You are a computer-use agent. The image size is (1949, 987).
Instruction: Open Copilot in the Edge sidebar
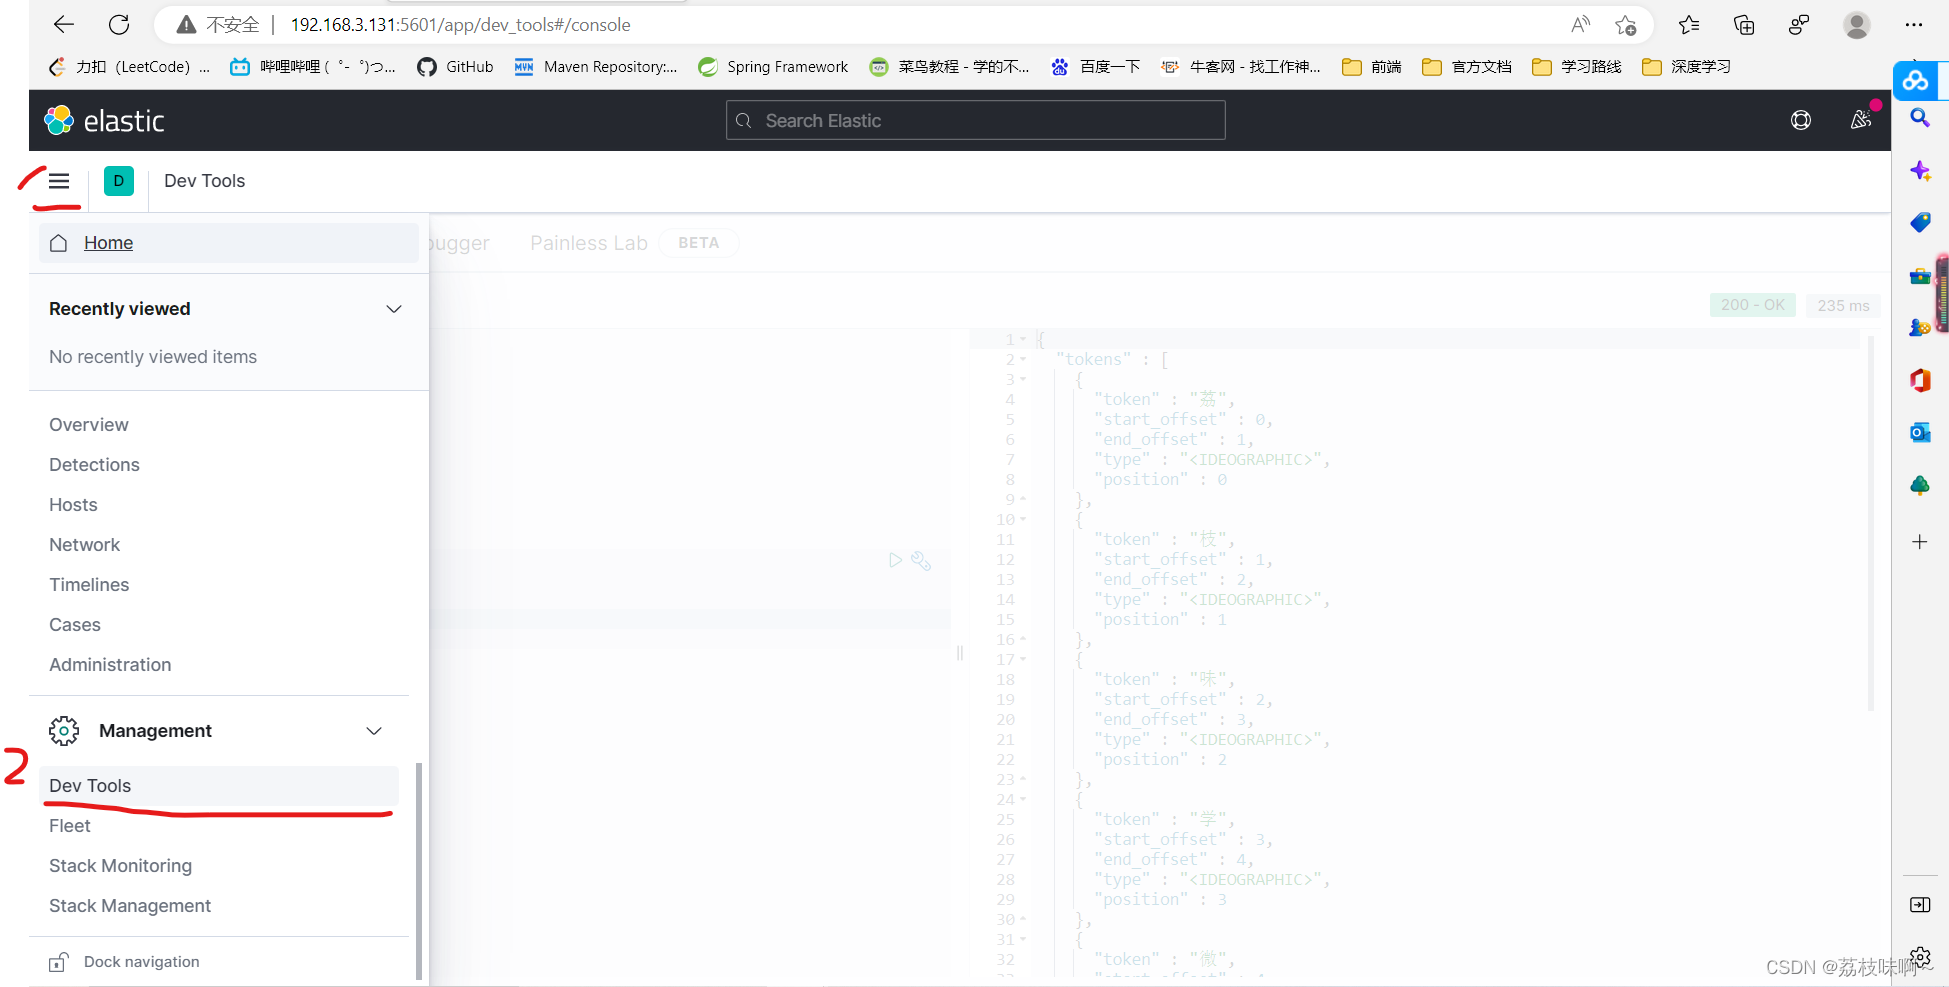point(1917,80)
